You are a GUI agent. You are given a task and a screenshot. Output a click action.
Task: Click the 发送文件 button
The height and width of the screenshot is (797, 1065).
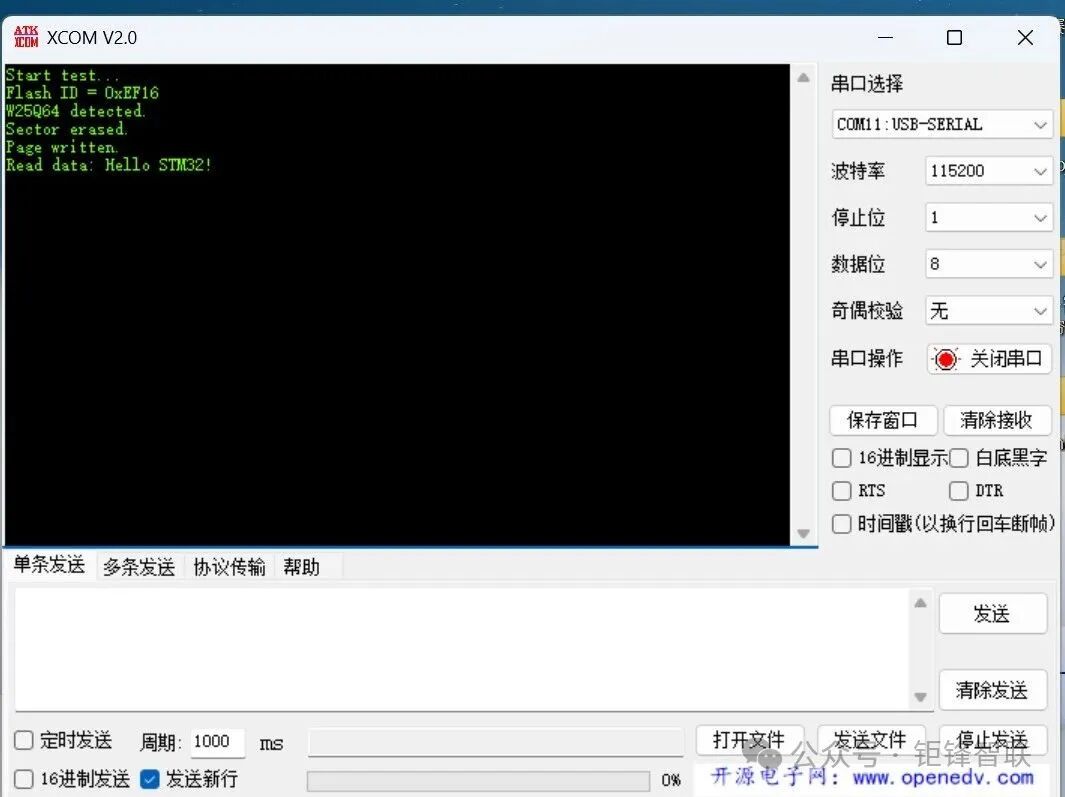(x=871, y=740)
